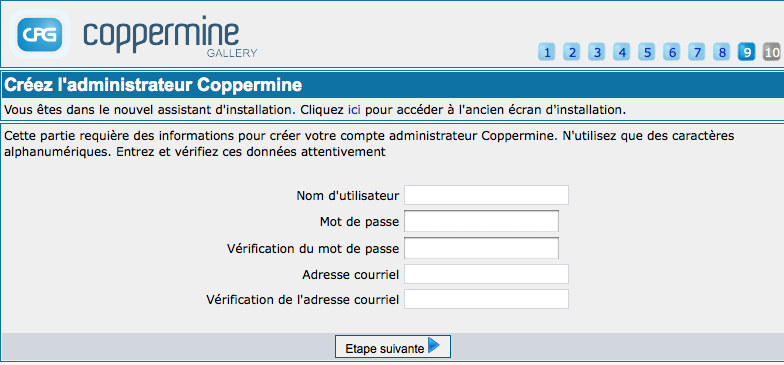Click the blue arrow on Etape suivante
The width and height of the screenshot is (784, 365).
(x=434, y=346)
